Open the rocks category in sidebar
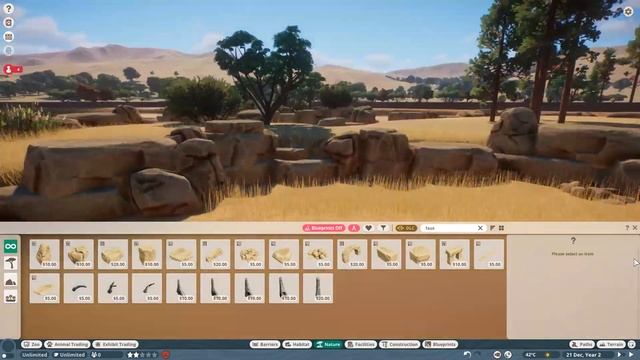This screenshot has height=360, width=640. (11, 281)
